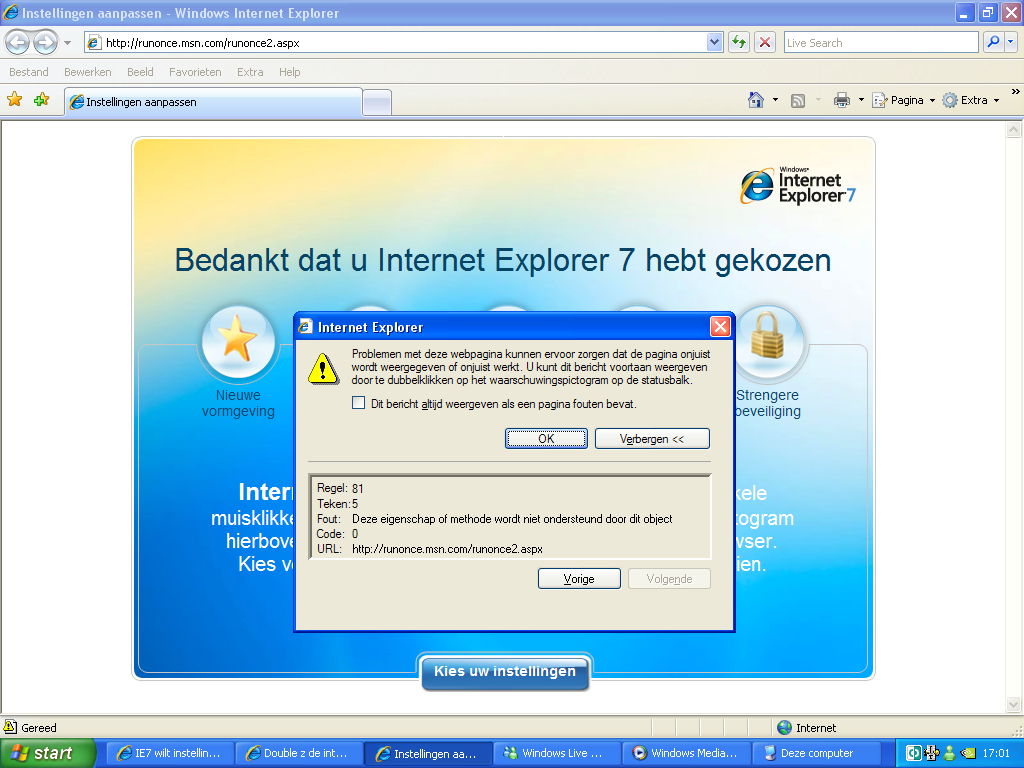Click the Live Search magnifier icon
1024x768 pixels.
click(x=993, y=42)
